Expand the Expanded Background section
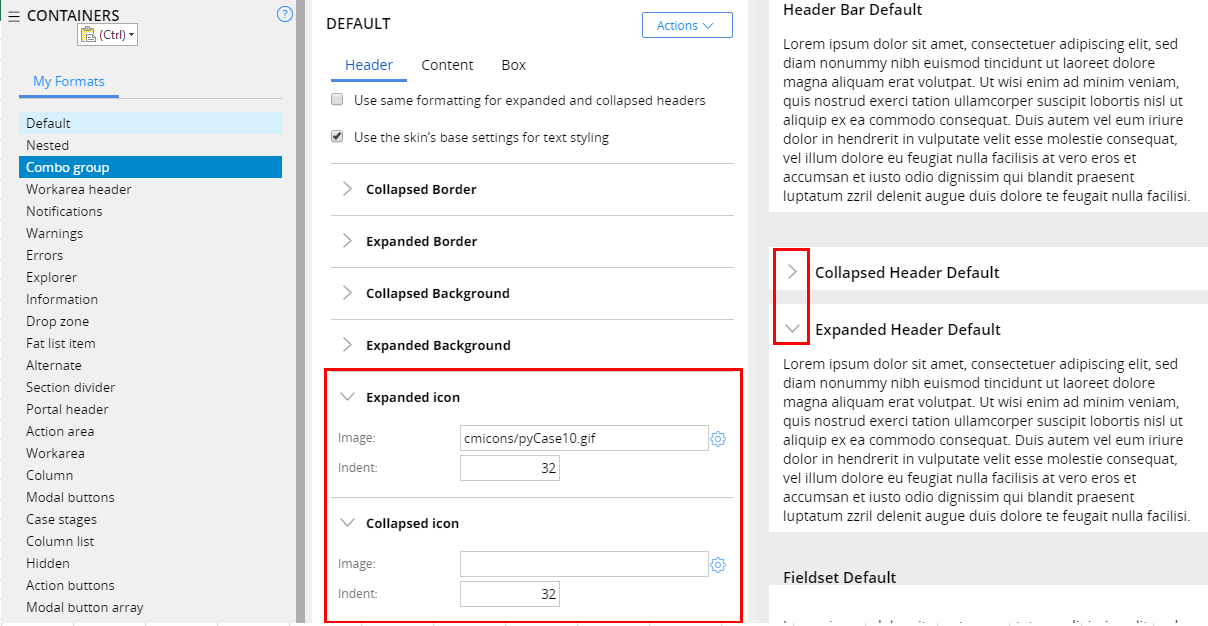The width and height of the screenshot is (1208, 626). pyautogui.click(x=347, y=345)
